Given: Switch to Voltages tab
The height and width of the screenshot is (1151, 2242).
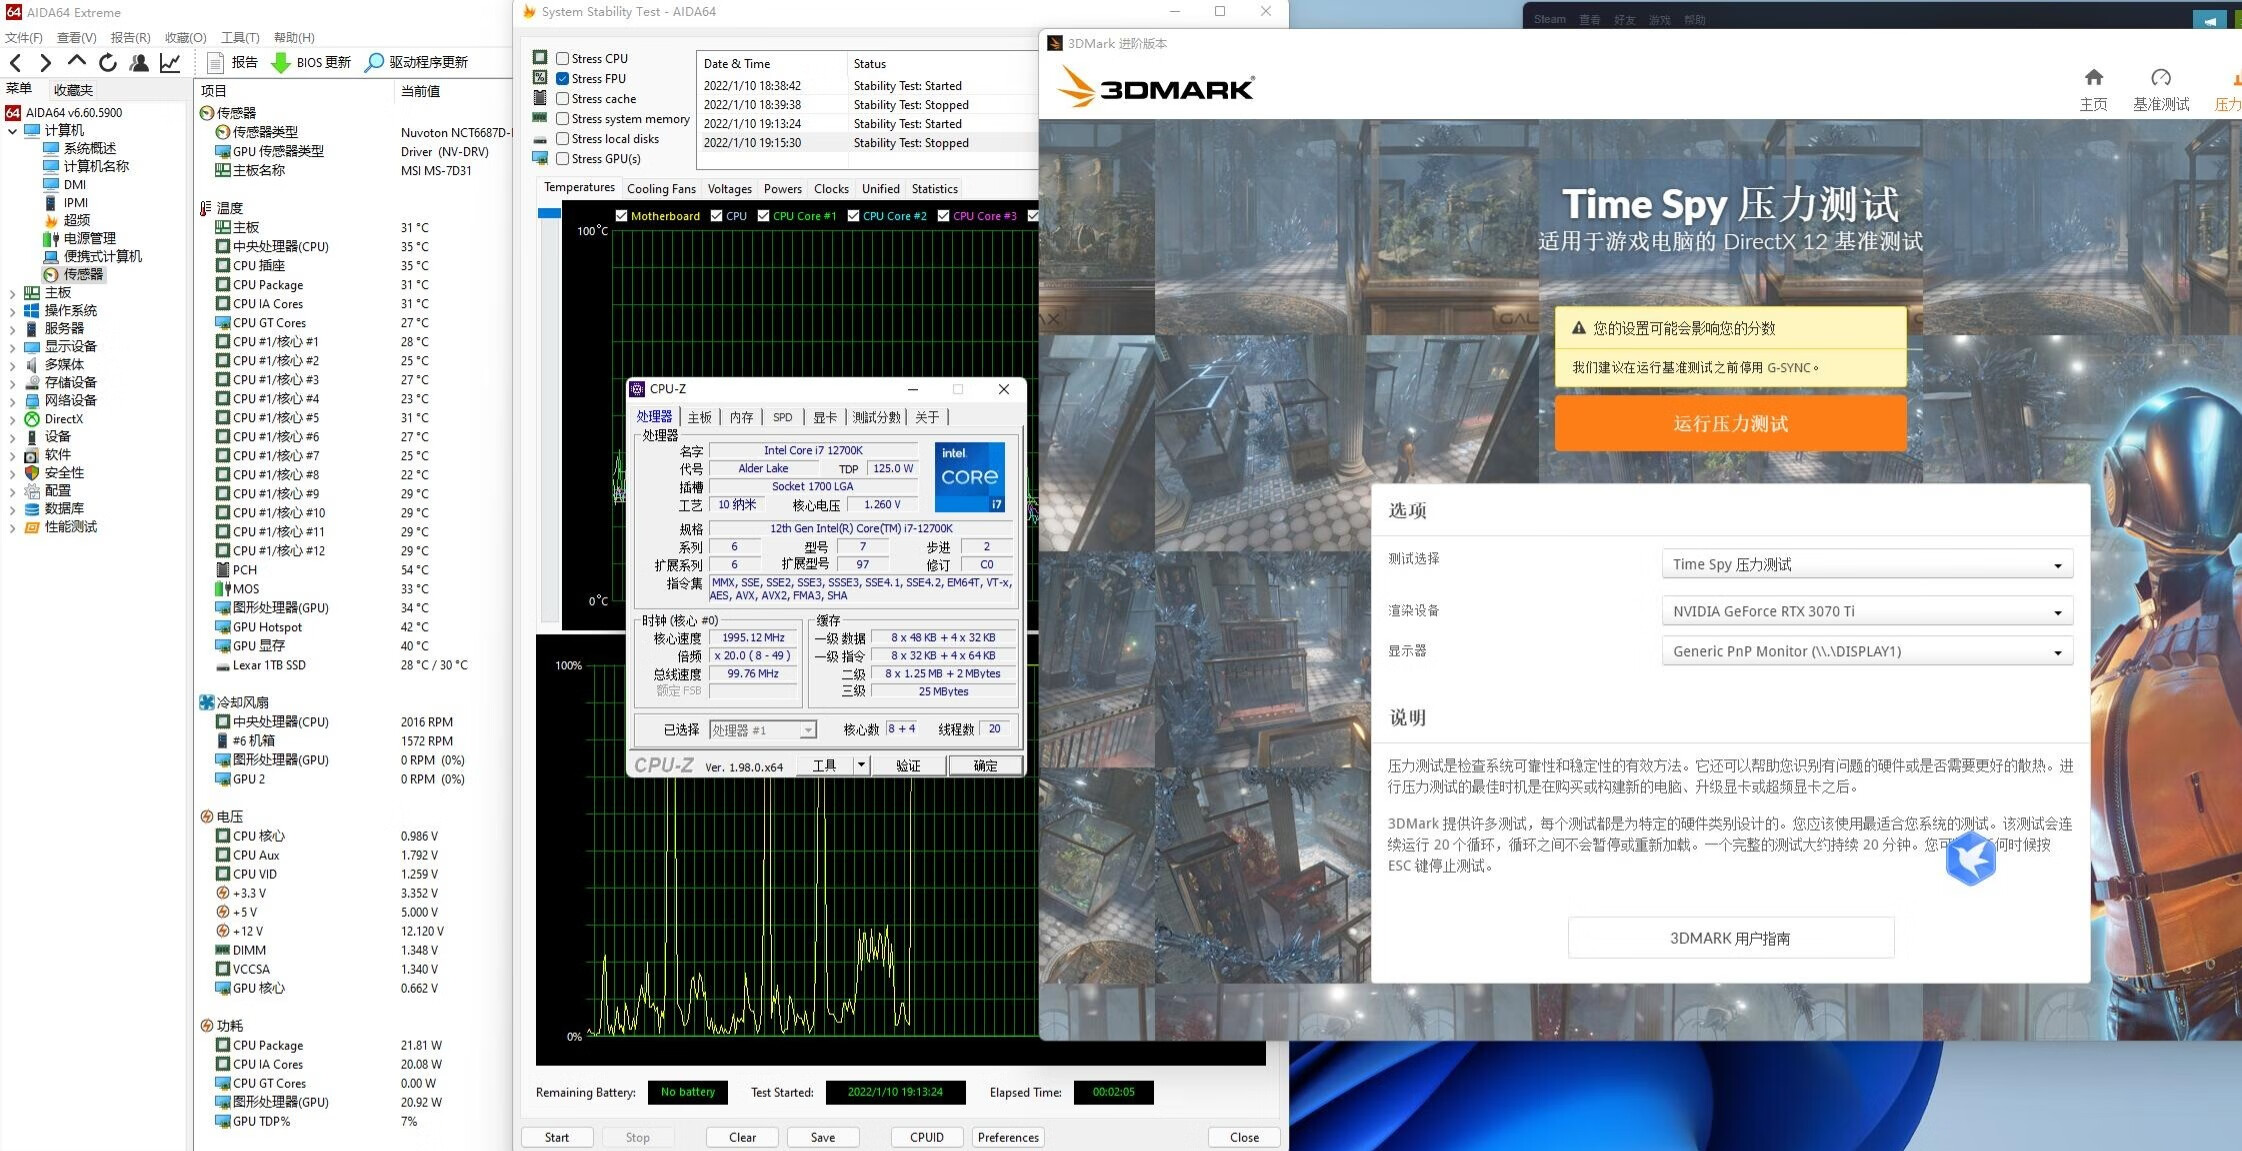Looking at the screenshot, I should pos(730,189).
